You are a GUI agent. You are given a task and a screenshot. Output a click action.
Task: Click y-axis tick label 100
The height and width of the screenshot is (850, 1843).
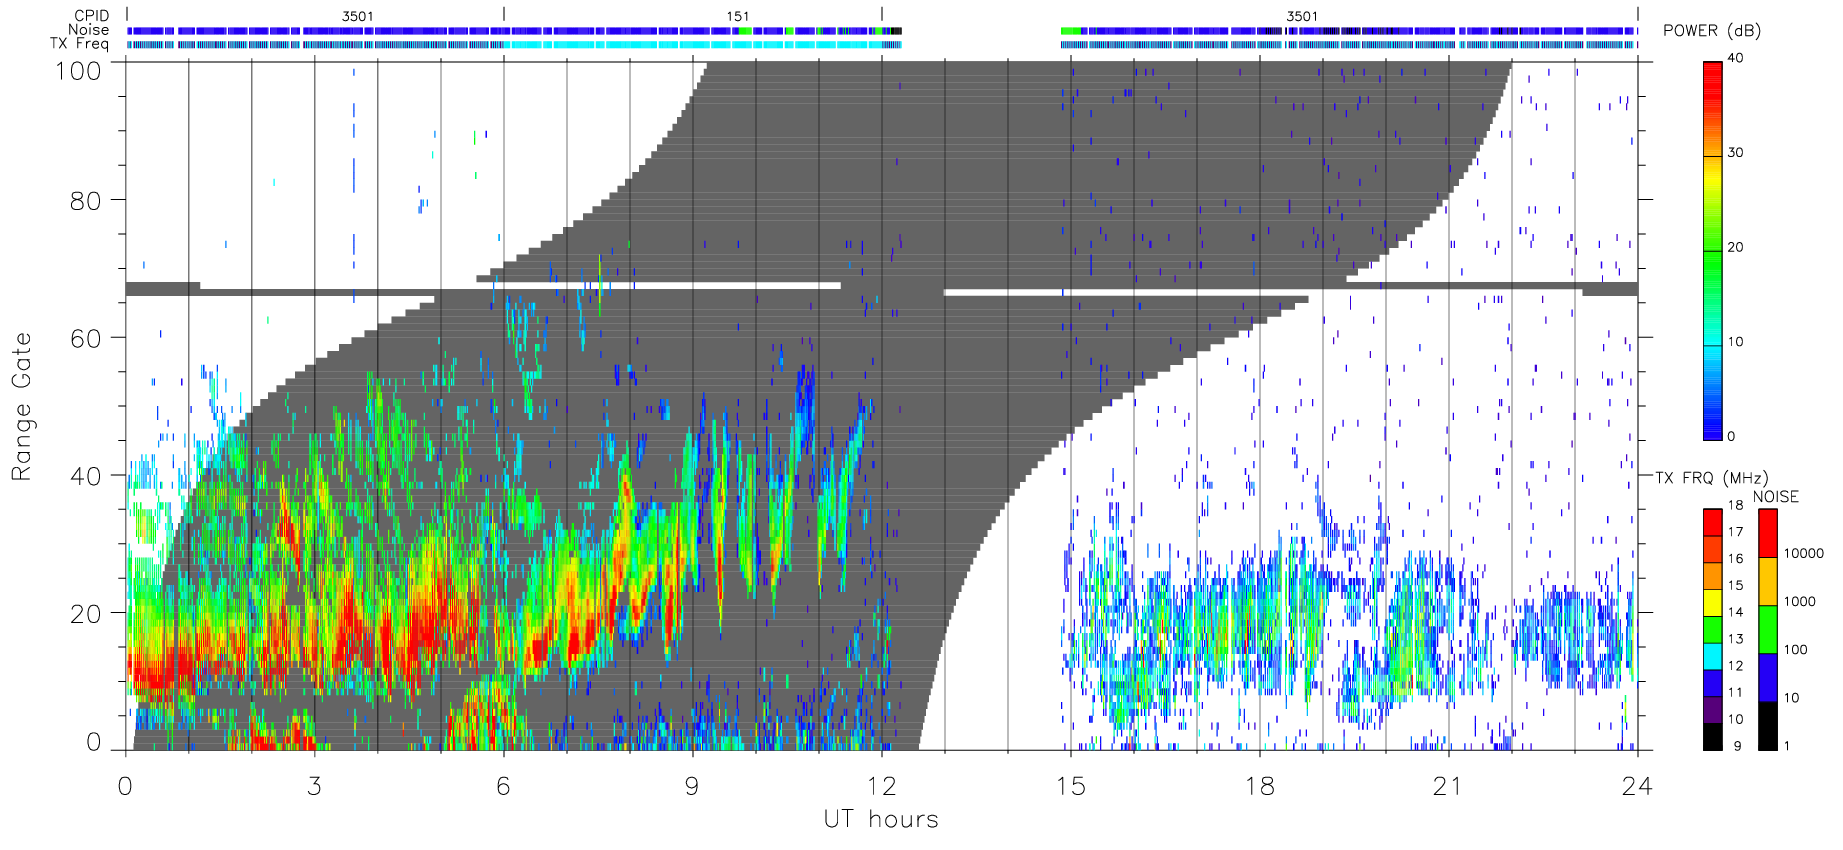click(78, 71)
